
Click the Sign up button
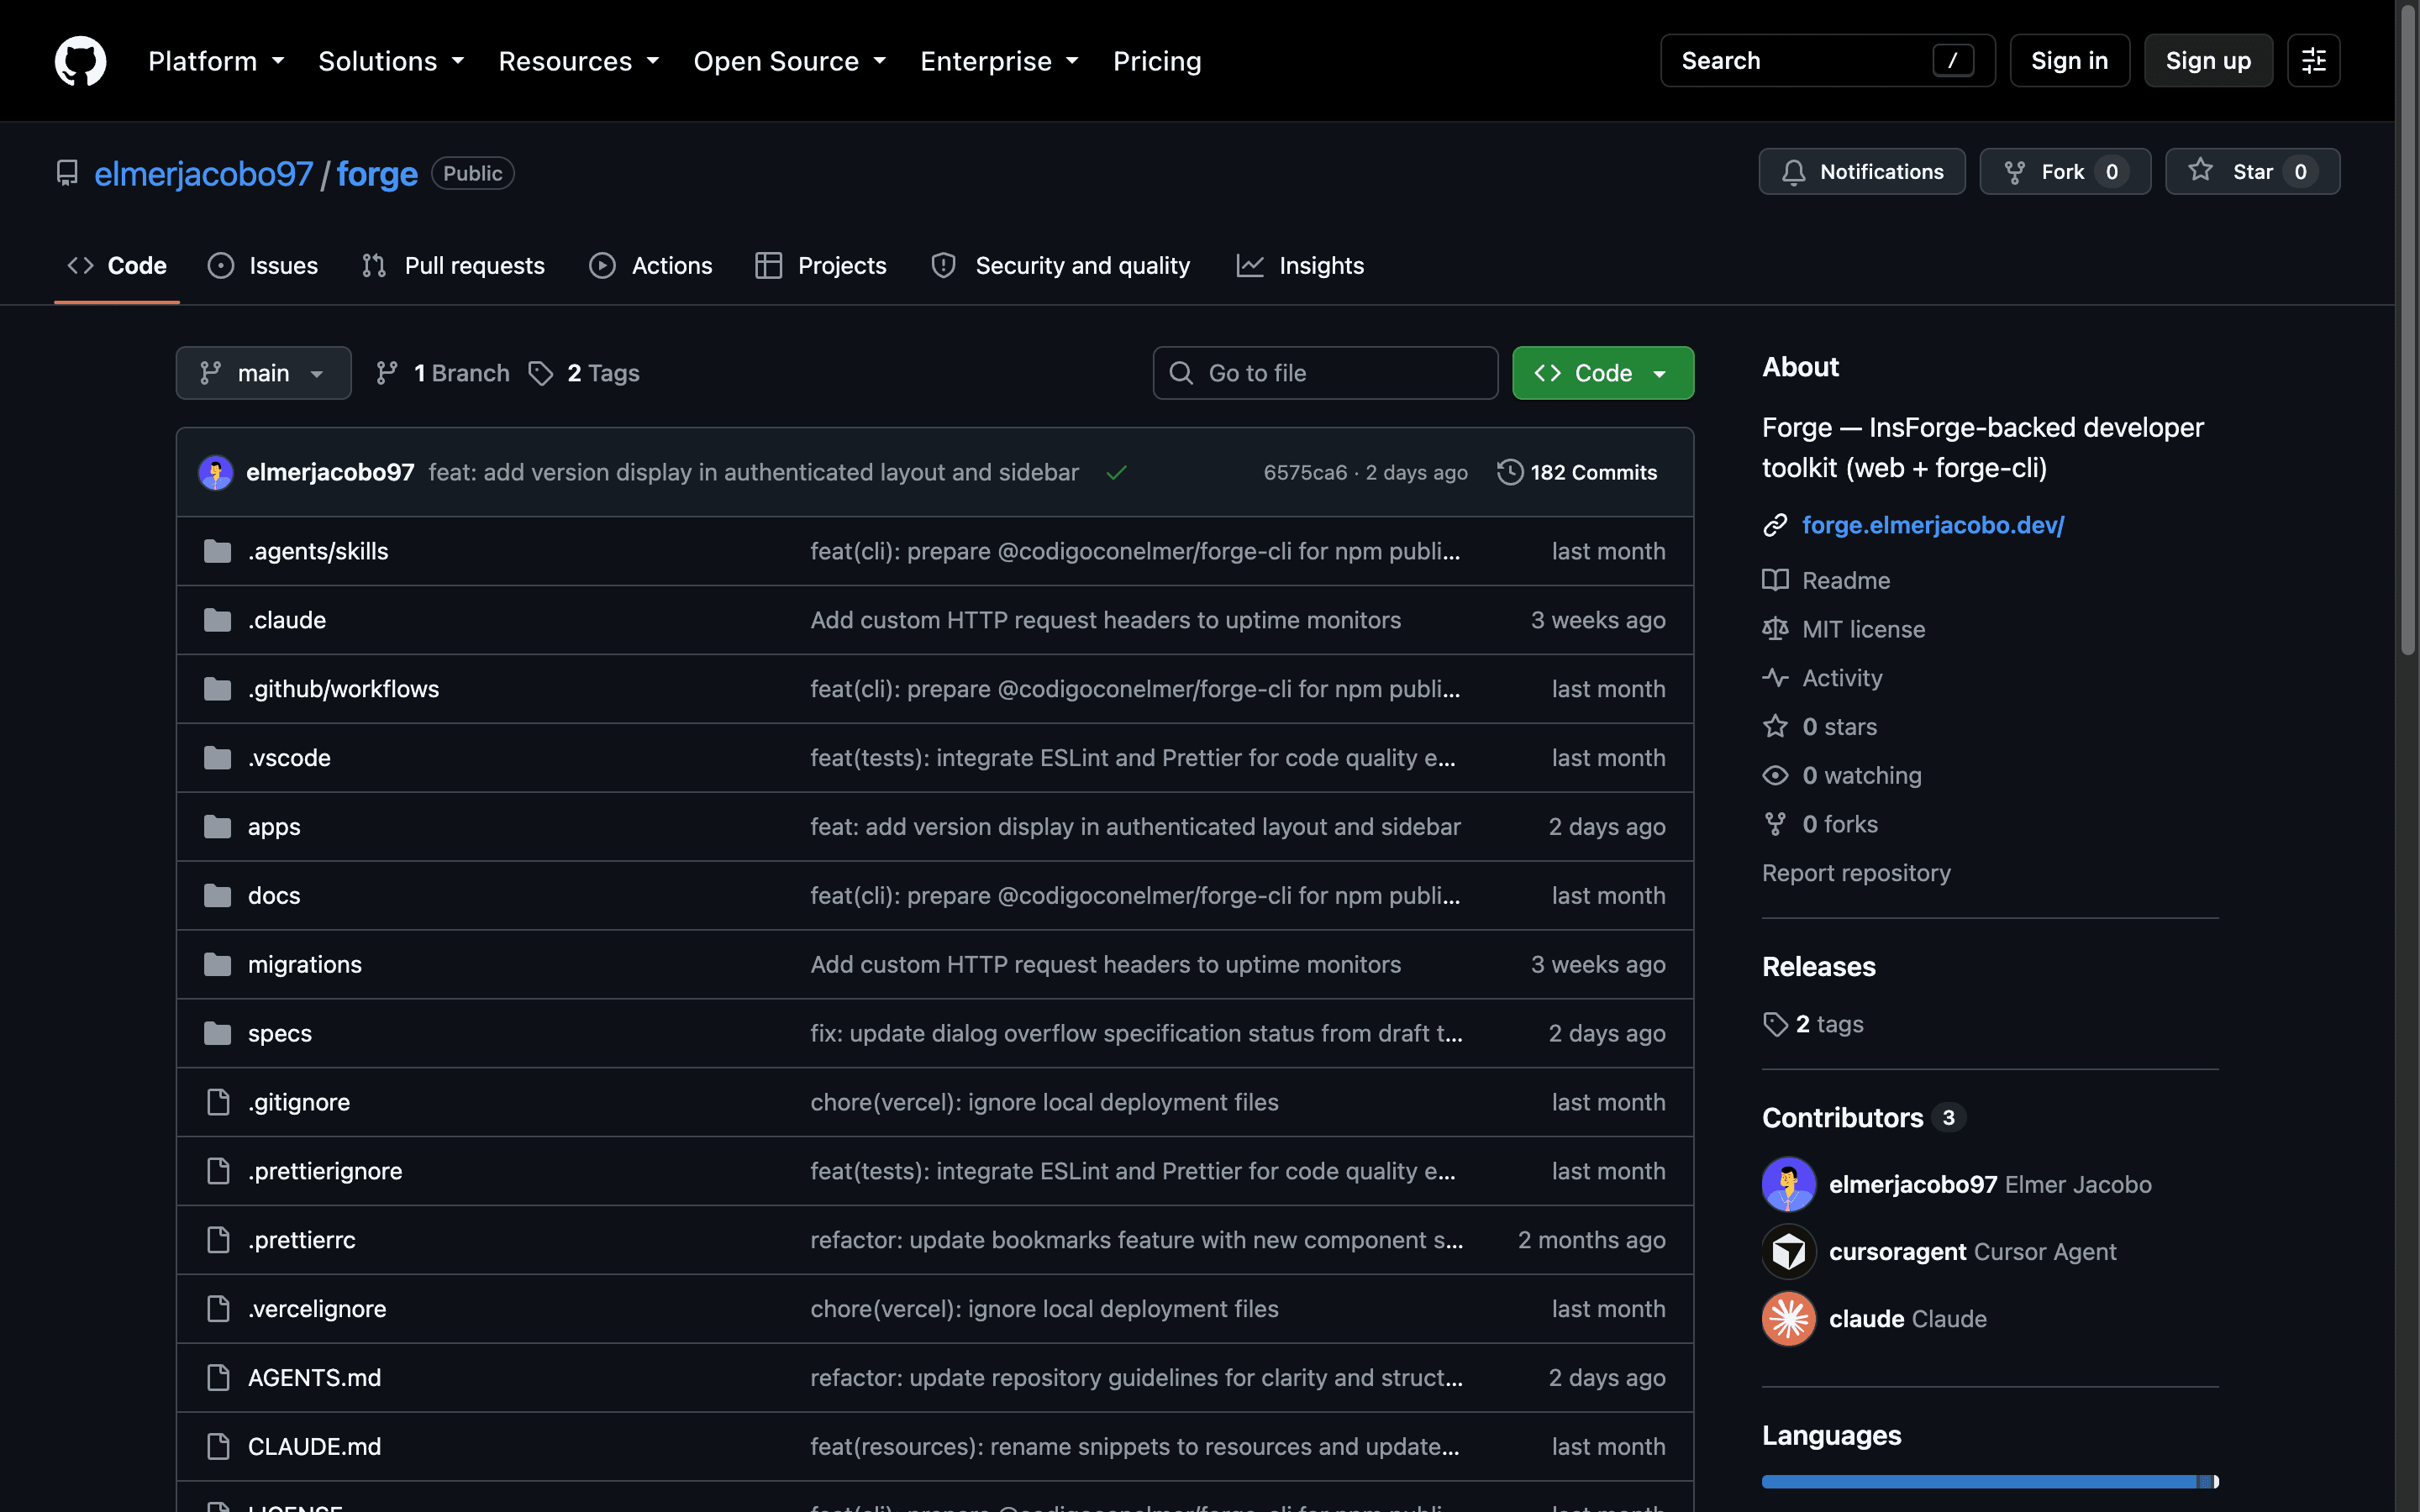click(2208, 61)
